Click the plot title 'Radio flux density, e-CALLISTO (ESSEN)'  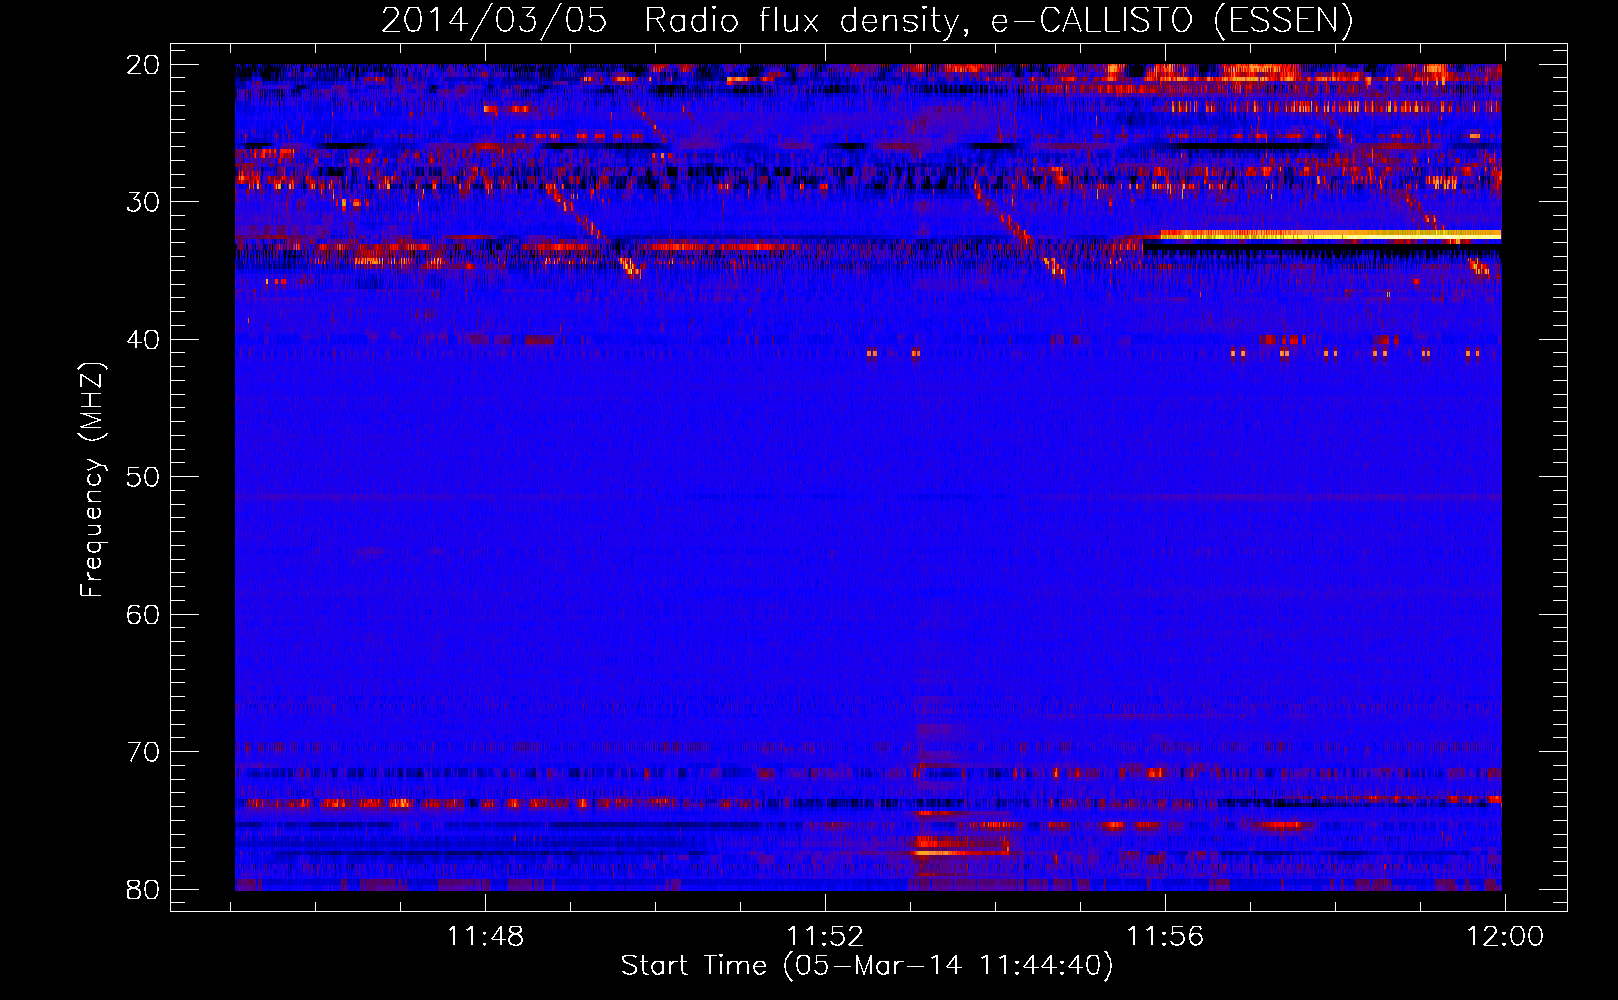click(x=998, y=21)
